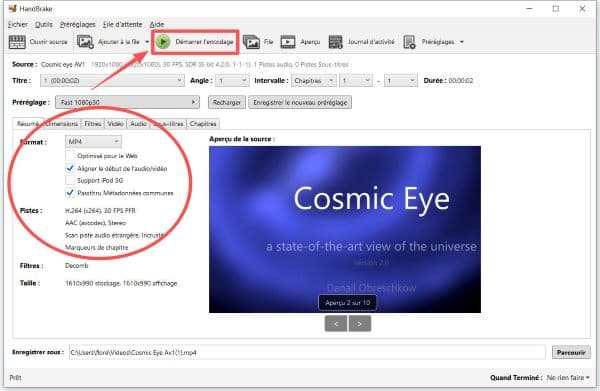Viewport: 600px width, 391px height.
Task: Click the 1610x990 stockage size text
Action: [x=121, y=283]
